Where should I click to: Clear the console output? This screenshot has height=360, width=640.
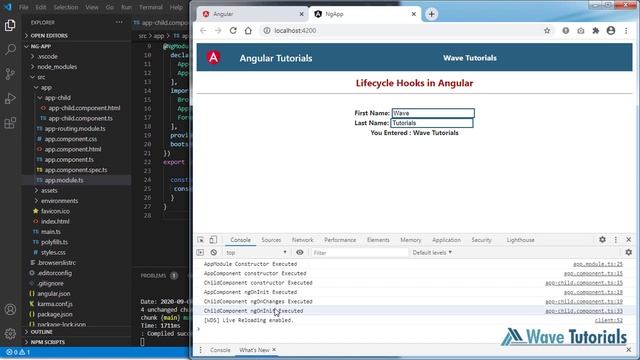tap(213, 253)
